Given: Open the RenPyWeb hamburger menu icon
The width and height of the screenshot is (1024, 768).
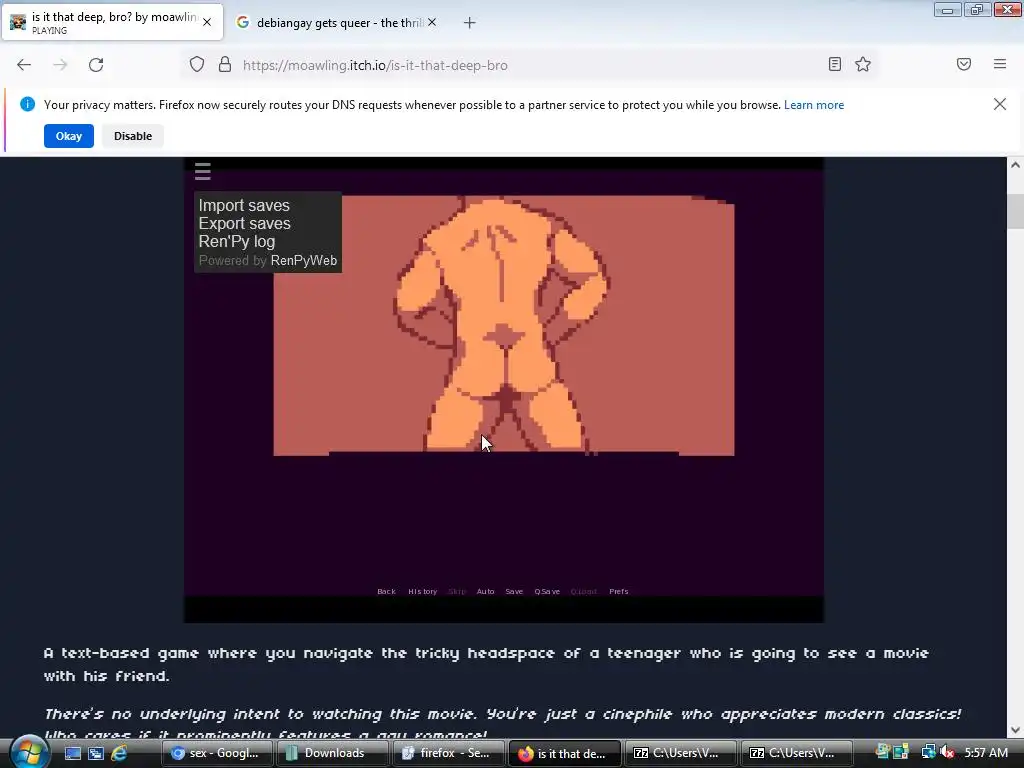Looking at the screenshot, I should [x=202, y=171].
